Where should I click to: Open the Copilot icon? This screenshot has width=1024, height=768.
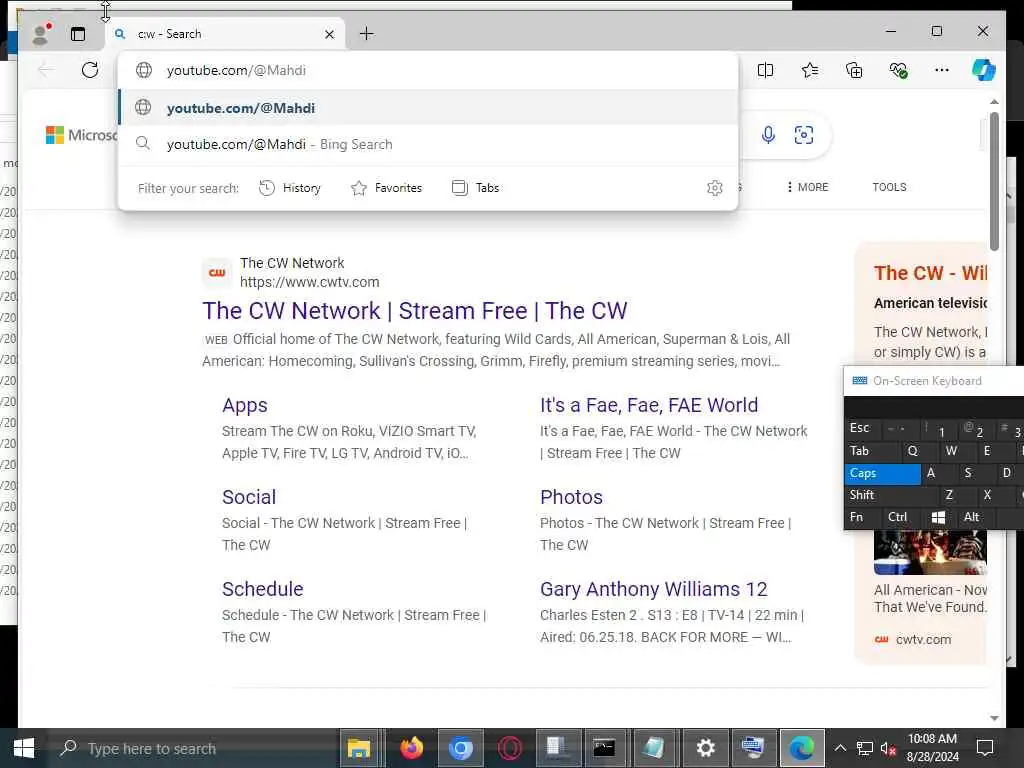(984, 70)
